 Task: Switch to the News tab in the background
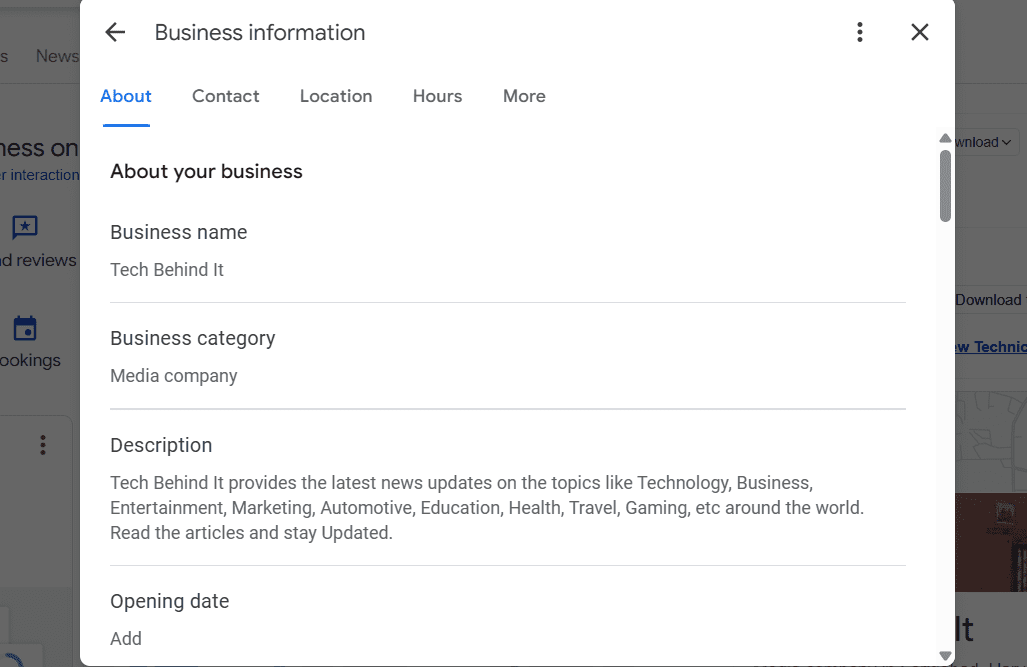[x=57, y=56]
